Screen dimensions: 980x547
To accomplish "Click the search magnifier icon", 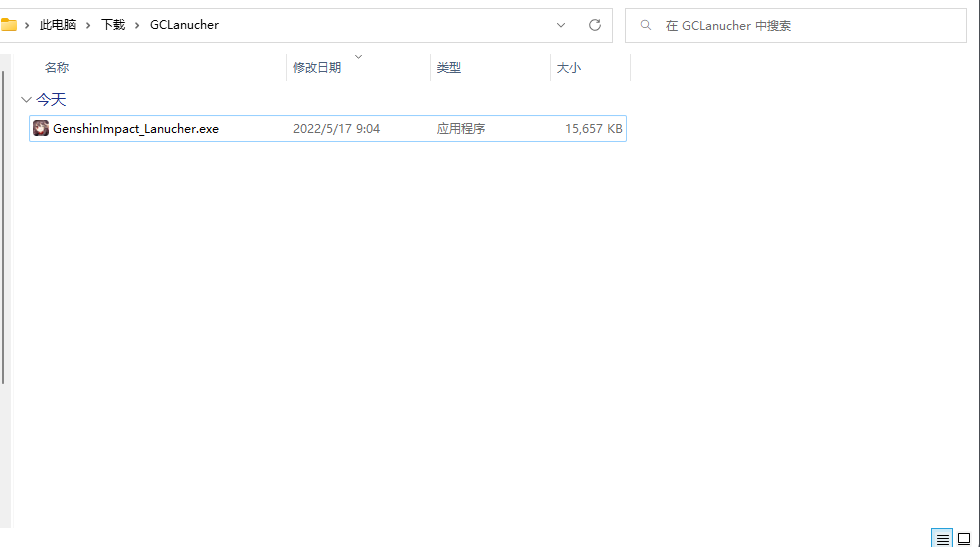I will coord(646,25).
